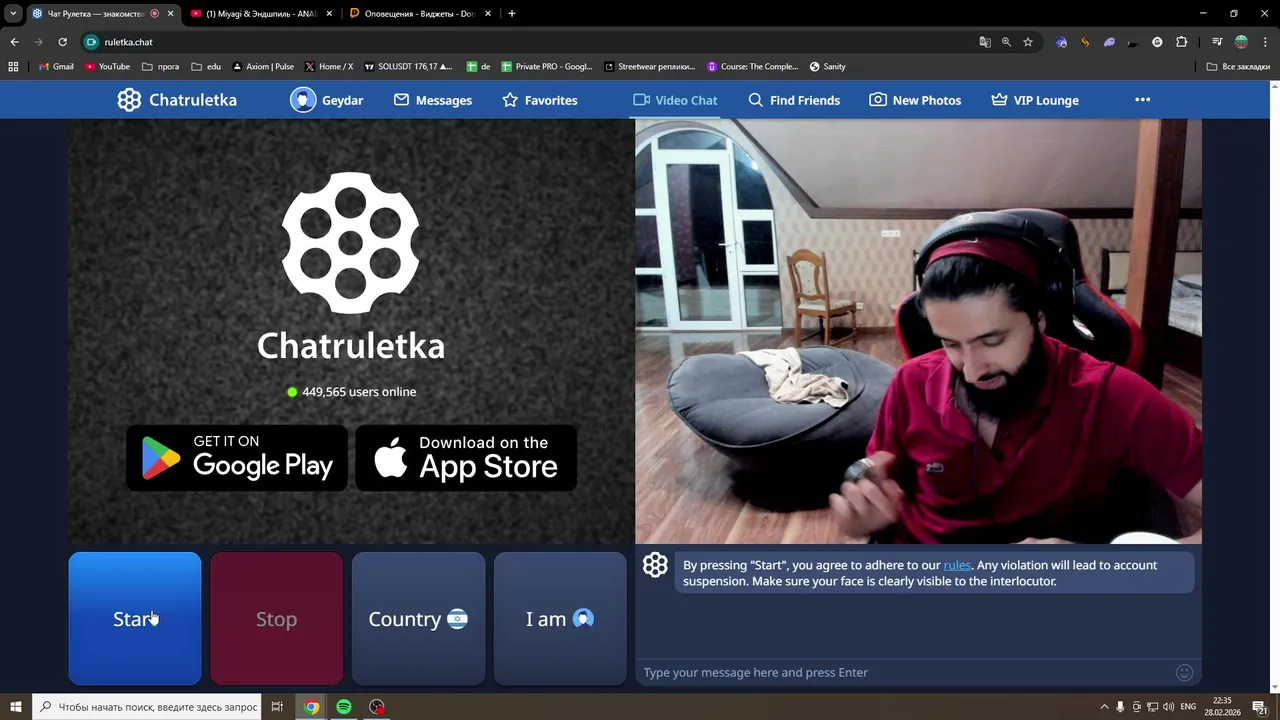Viewport: 1280px width, 720px height.
Task: Open the Chrome three-dot menu
Action: tap(1265, 42)
